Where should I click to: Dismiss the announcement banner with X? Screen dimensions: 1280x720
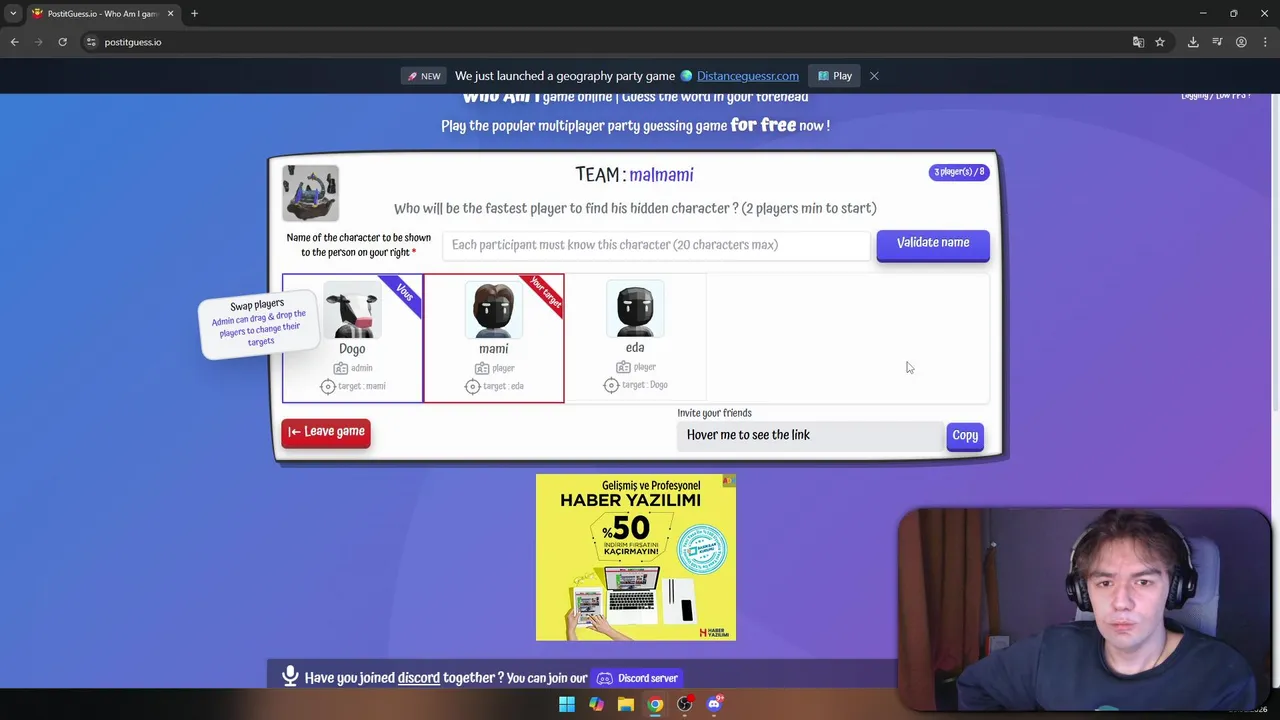click(874, 76)
